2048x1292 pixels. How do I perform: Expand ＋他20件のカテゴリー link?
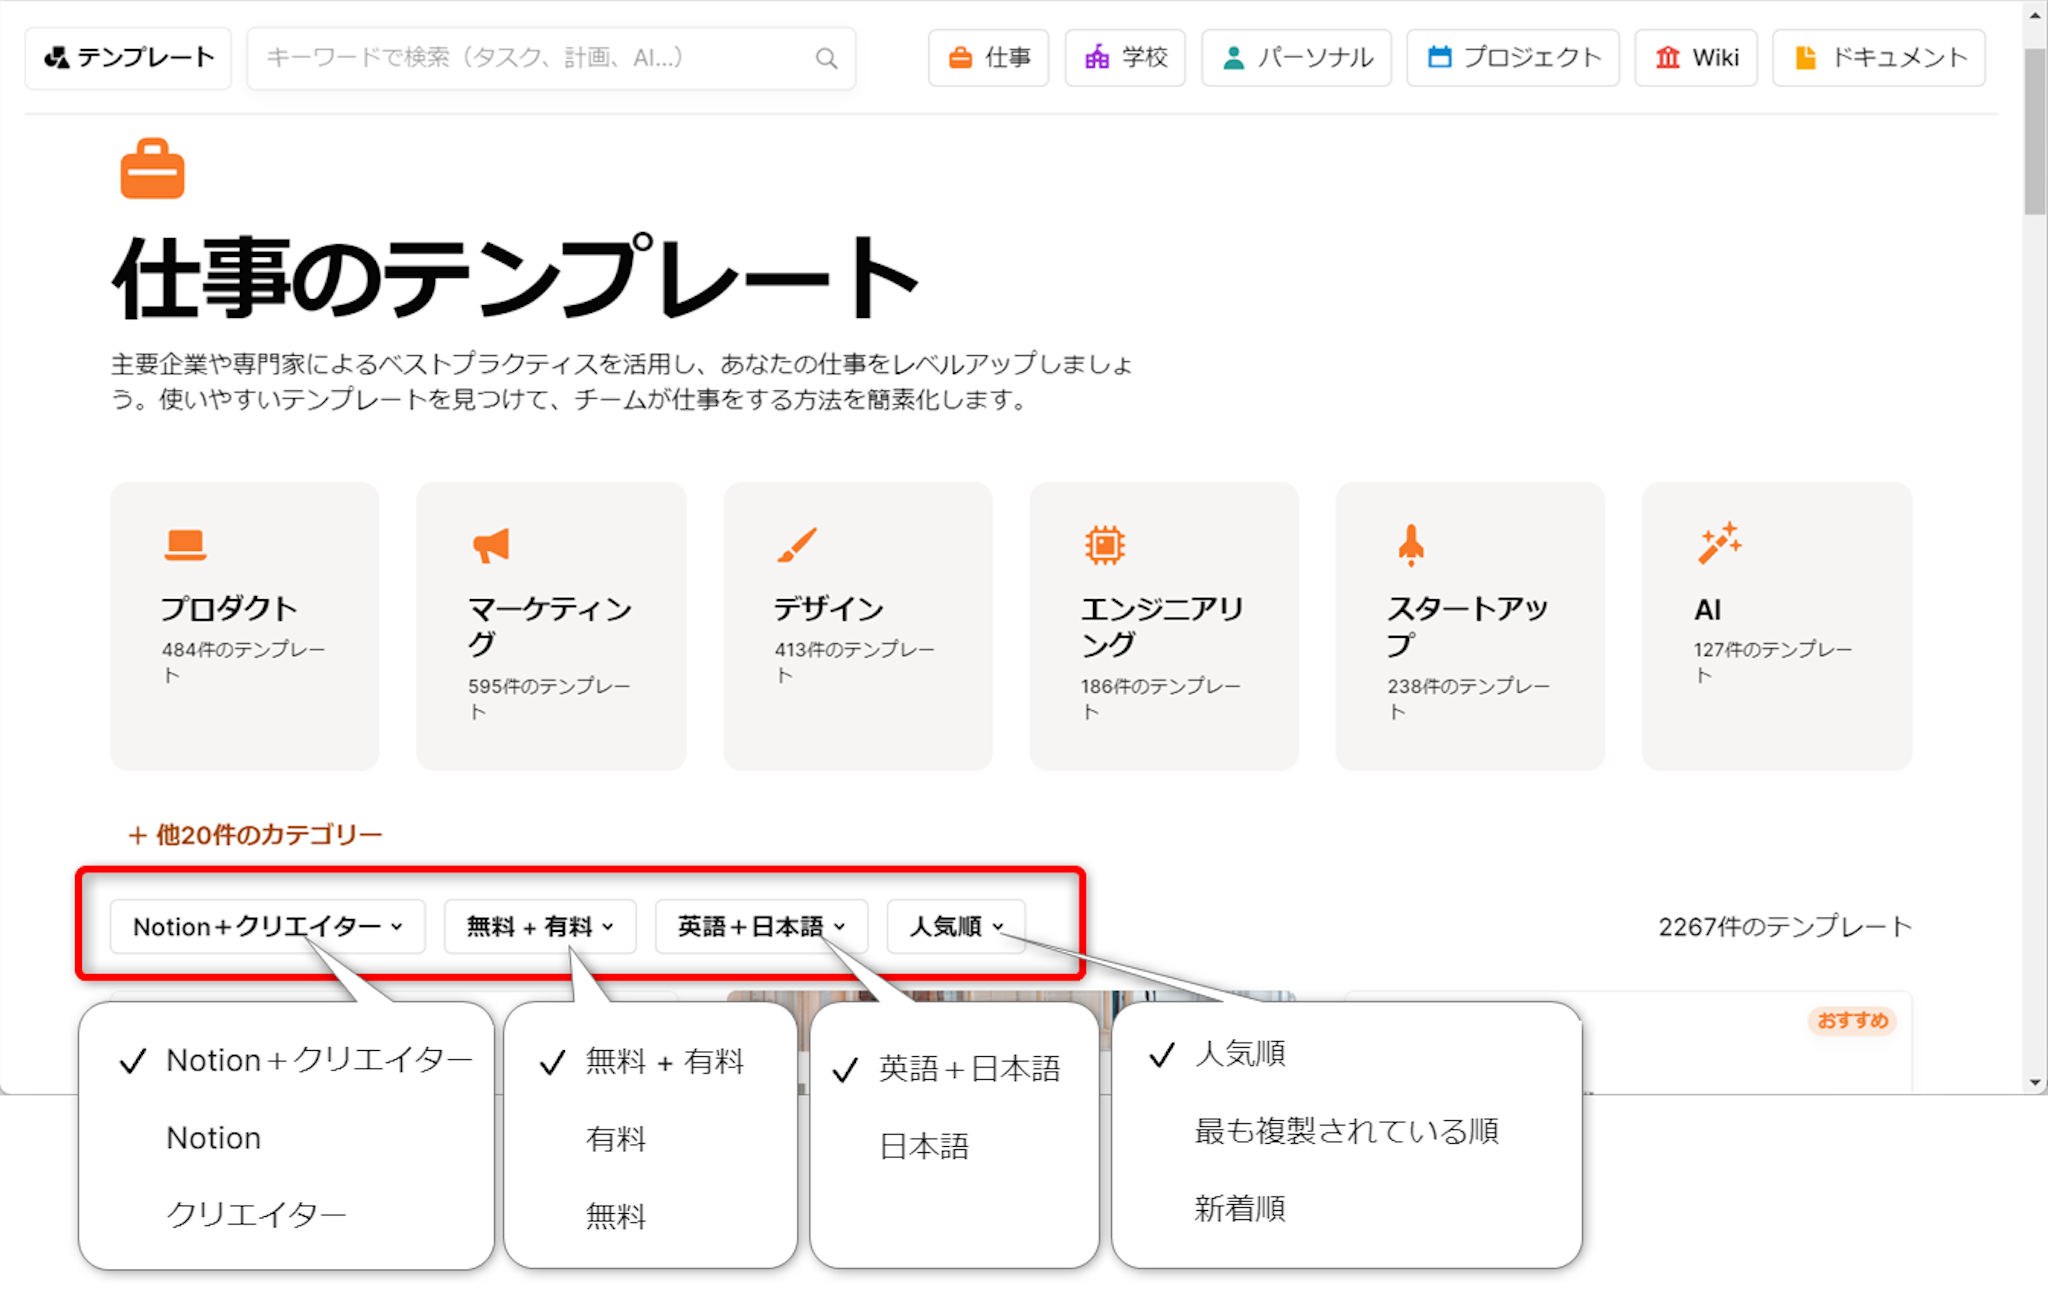coord(255,835)
